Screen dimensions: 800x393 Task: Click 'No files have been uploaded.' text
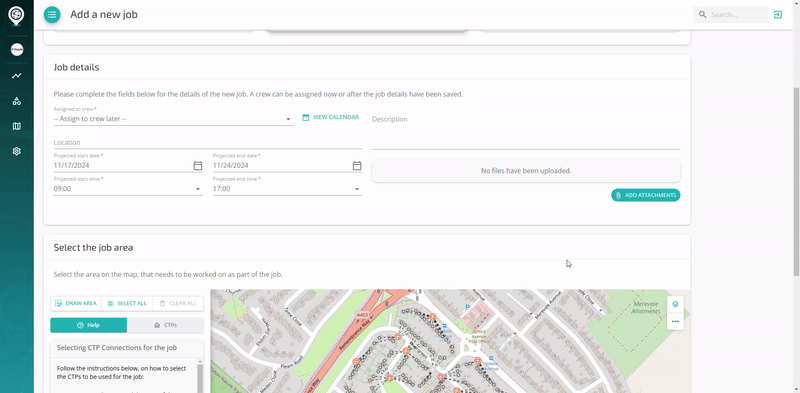pyautogui.click(x=526, y=171)
